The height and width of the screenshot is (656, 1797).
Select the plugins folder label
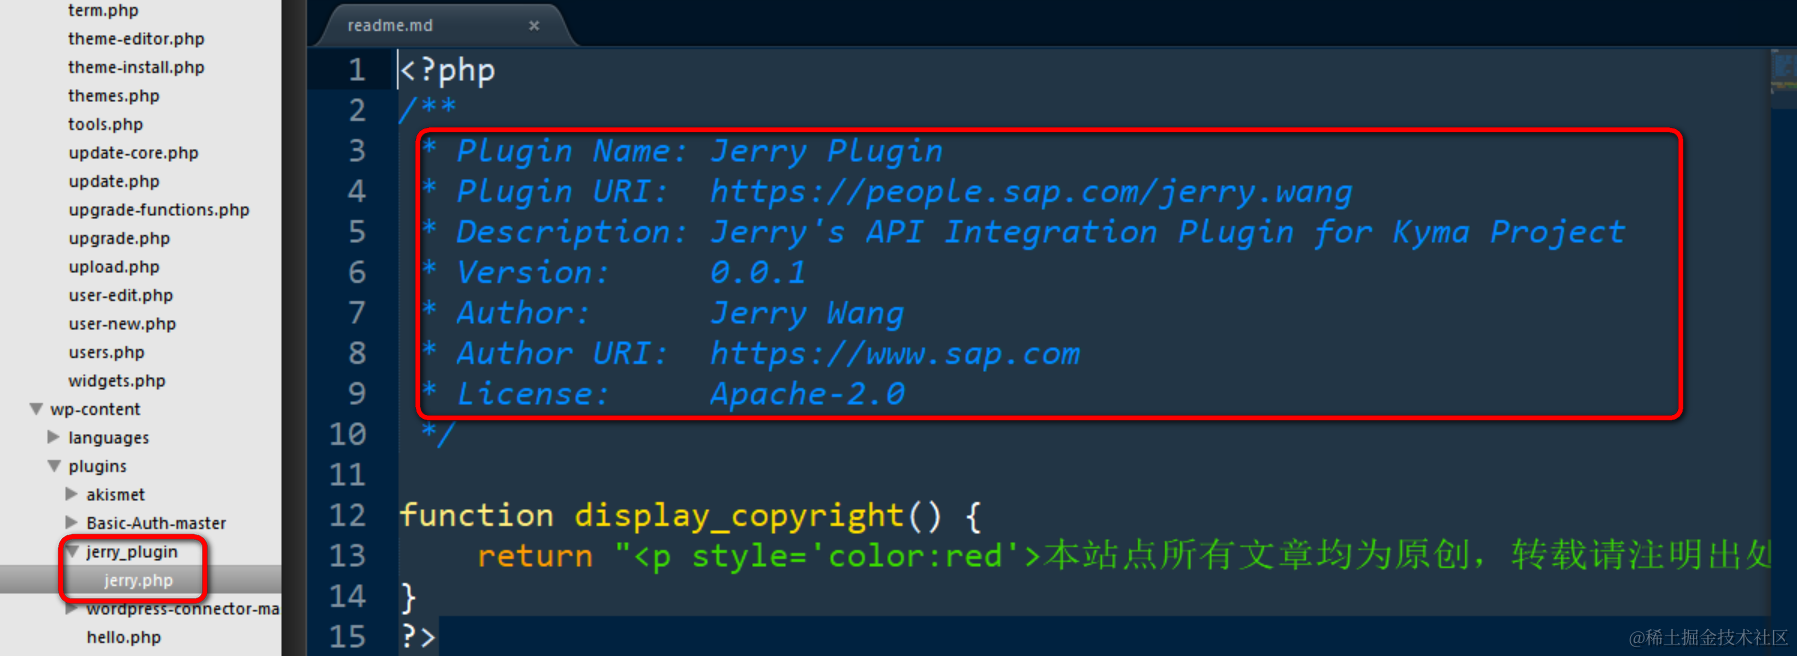point(97,466)
